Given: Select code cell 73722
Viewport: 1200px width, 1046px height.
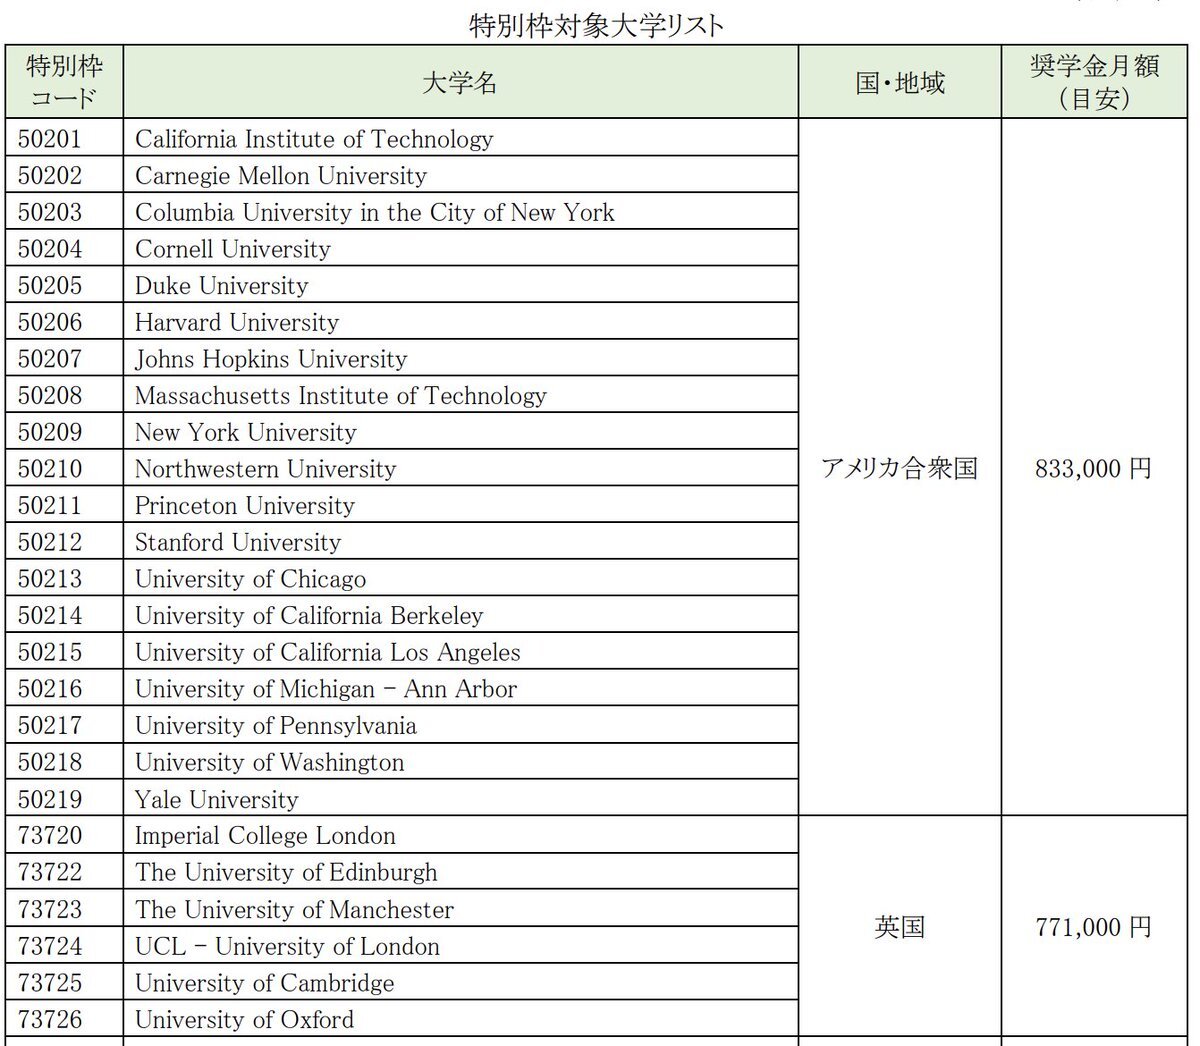Looking at the screenshot, I should pyautogui.click(x=64, y=872).
